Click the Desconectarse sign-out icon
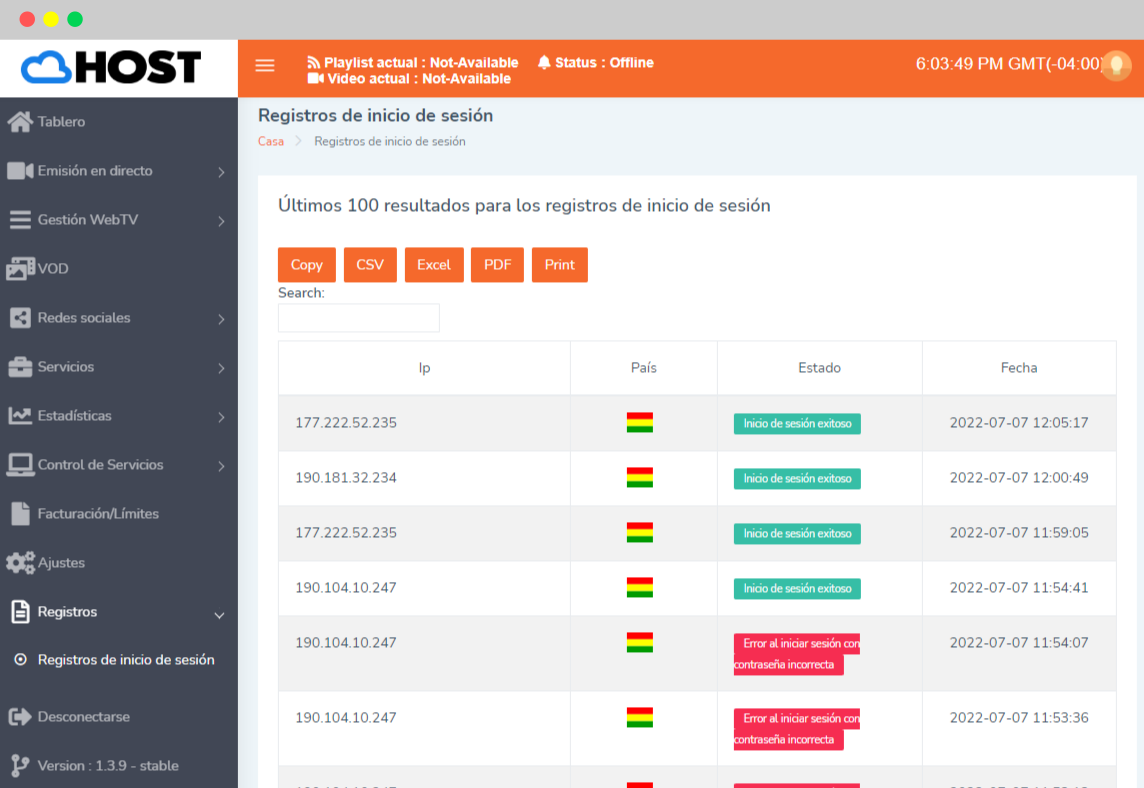 tap(20, 716)
